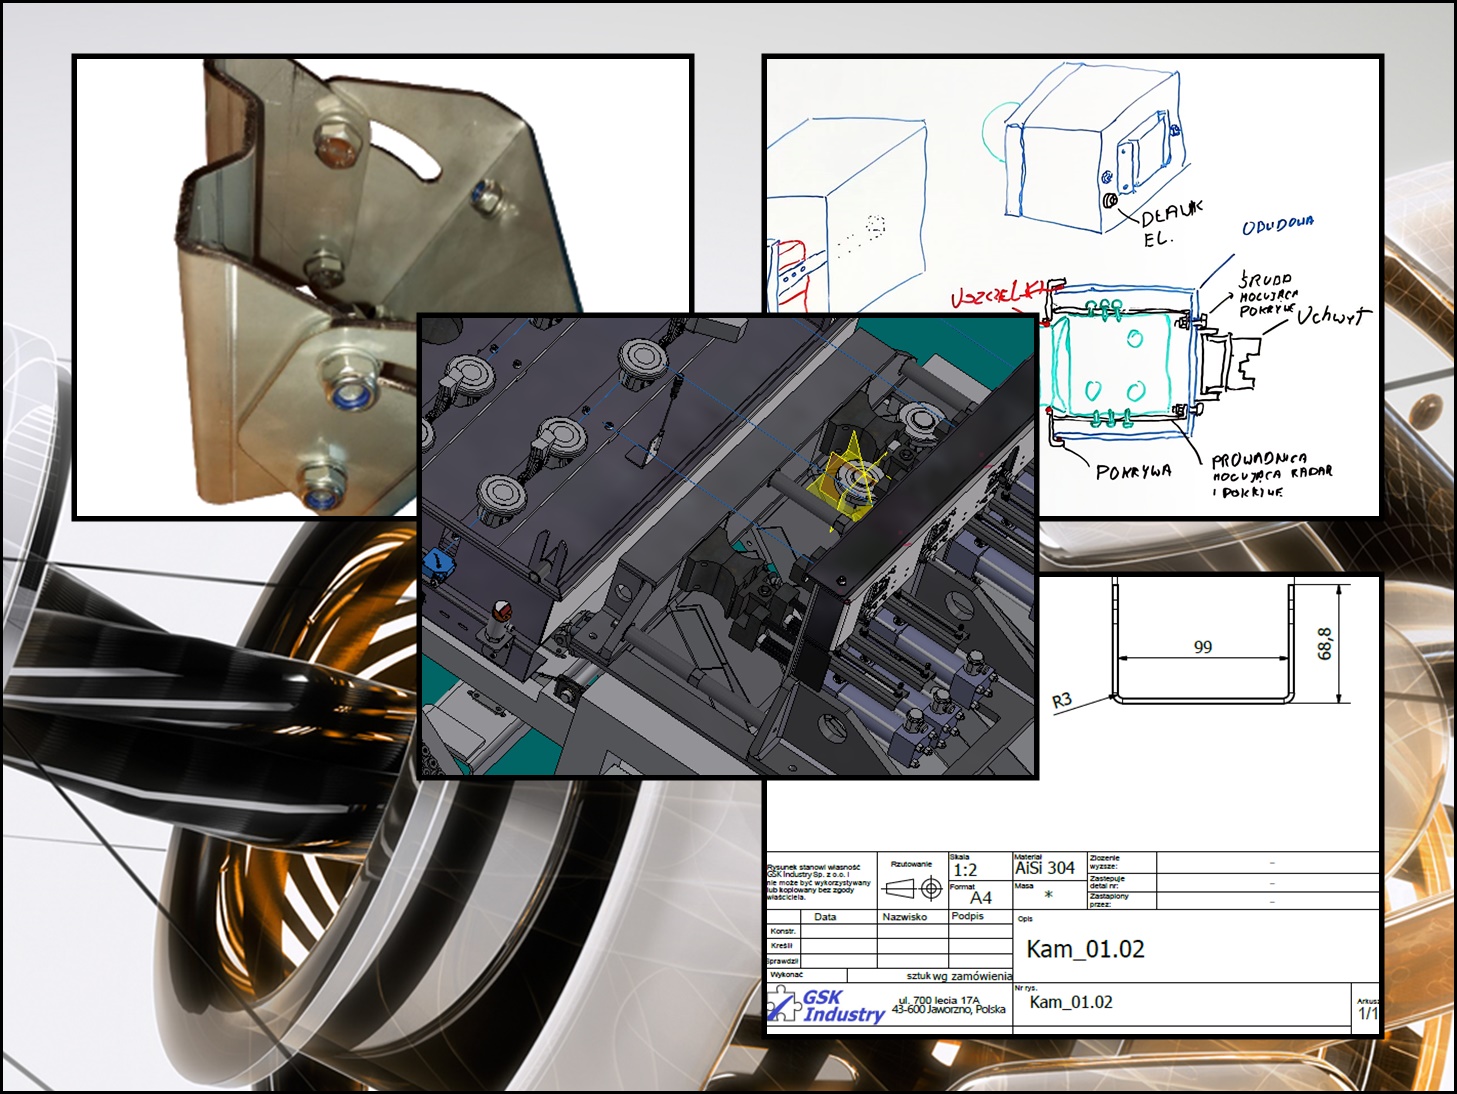Click the Sprawdził row label
This screenshot has width=1457, height=1094.
tap(783, 961)
